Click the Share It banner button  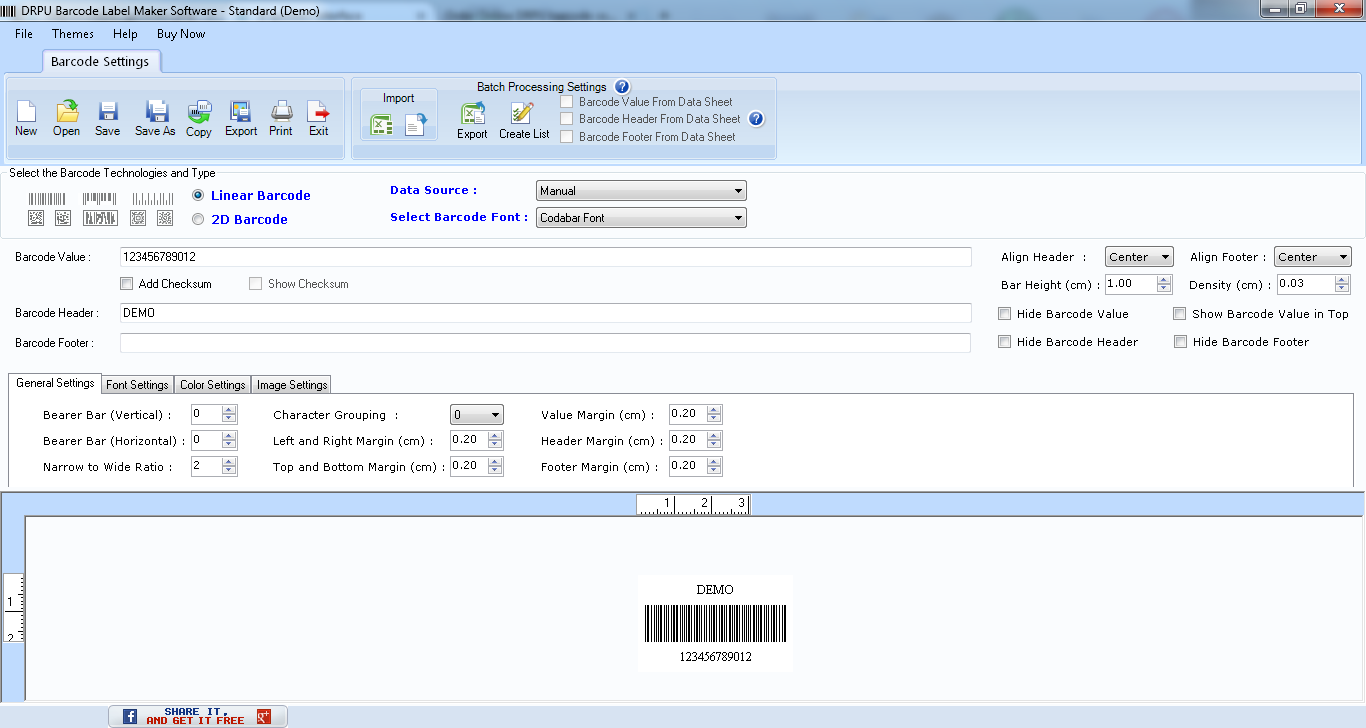pyautogui.click(x=197, y=716)
